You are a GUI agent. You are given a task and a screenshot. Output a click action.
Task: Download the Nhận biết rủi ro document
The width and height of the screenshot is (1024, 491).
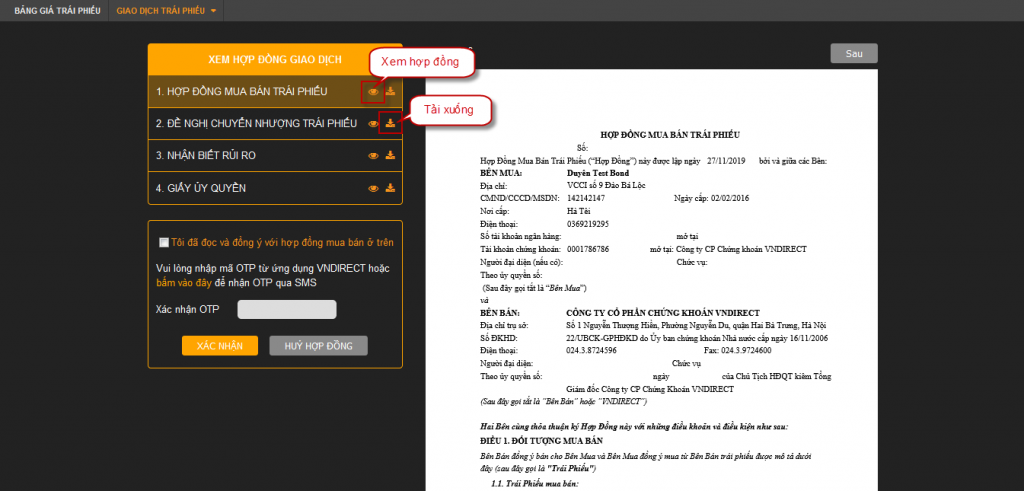390,156
